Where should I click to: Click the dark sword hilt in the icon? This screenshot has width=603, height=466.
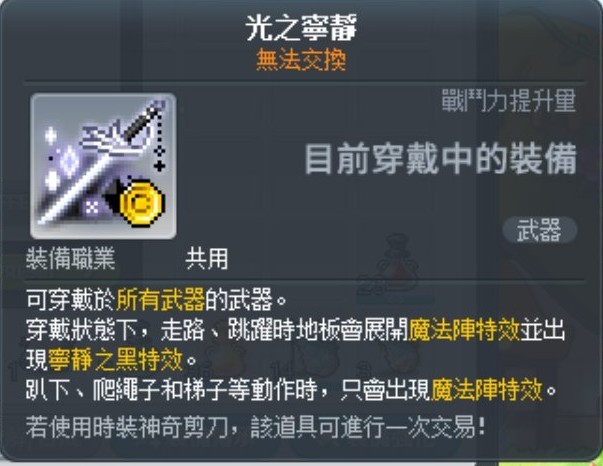[x=142, y=121]
